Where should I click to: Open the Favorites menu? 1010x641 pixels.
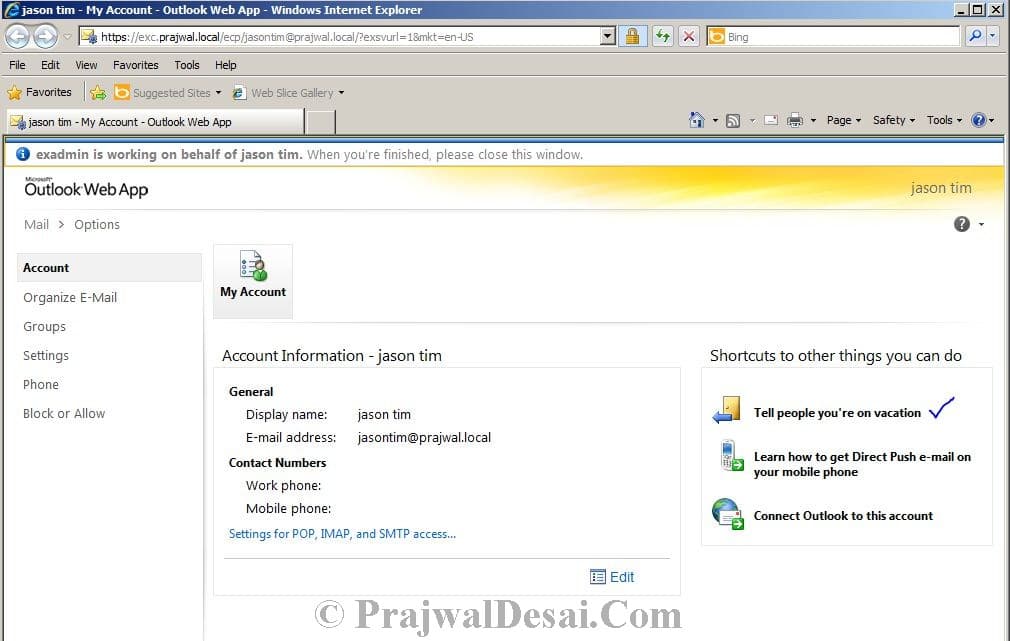(x=135, y=65)
